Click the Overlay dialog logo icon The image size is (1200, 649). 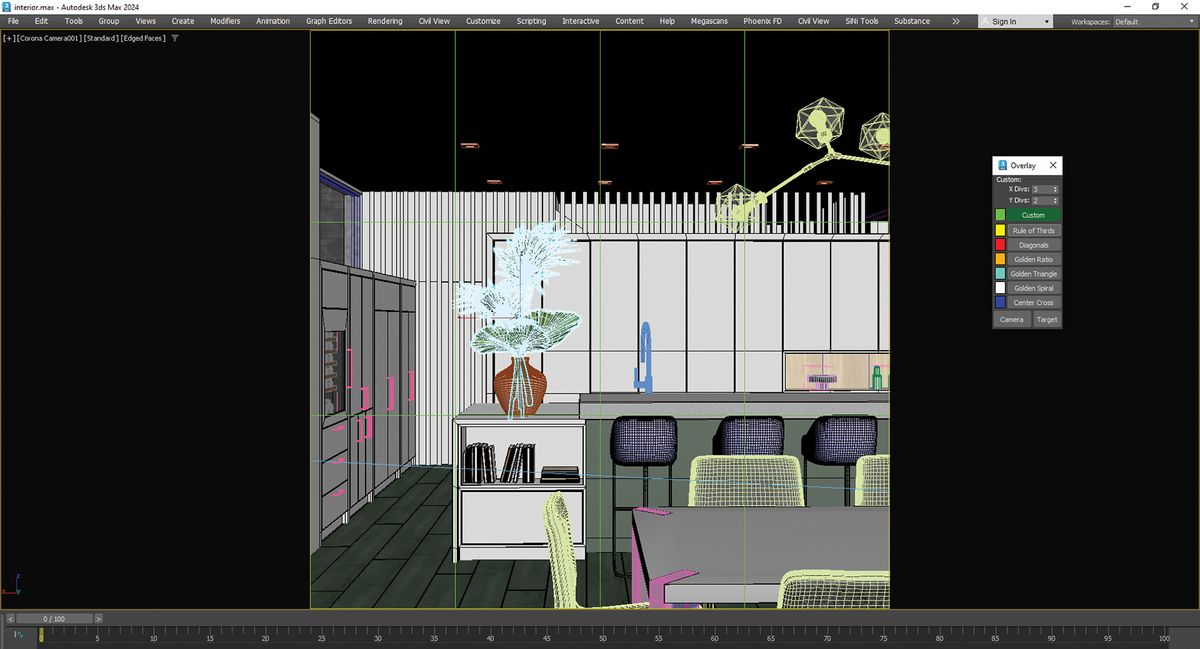pyautogui.click(x=1002, y=165)
